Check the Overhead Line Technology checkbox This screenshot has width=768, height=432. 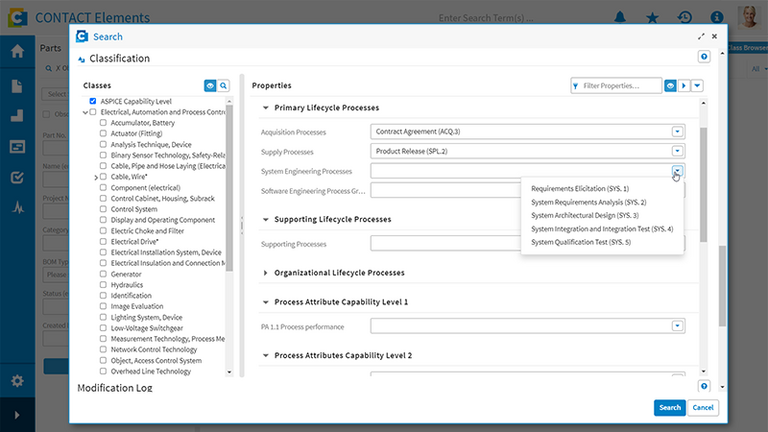(103, 371)
